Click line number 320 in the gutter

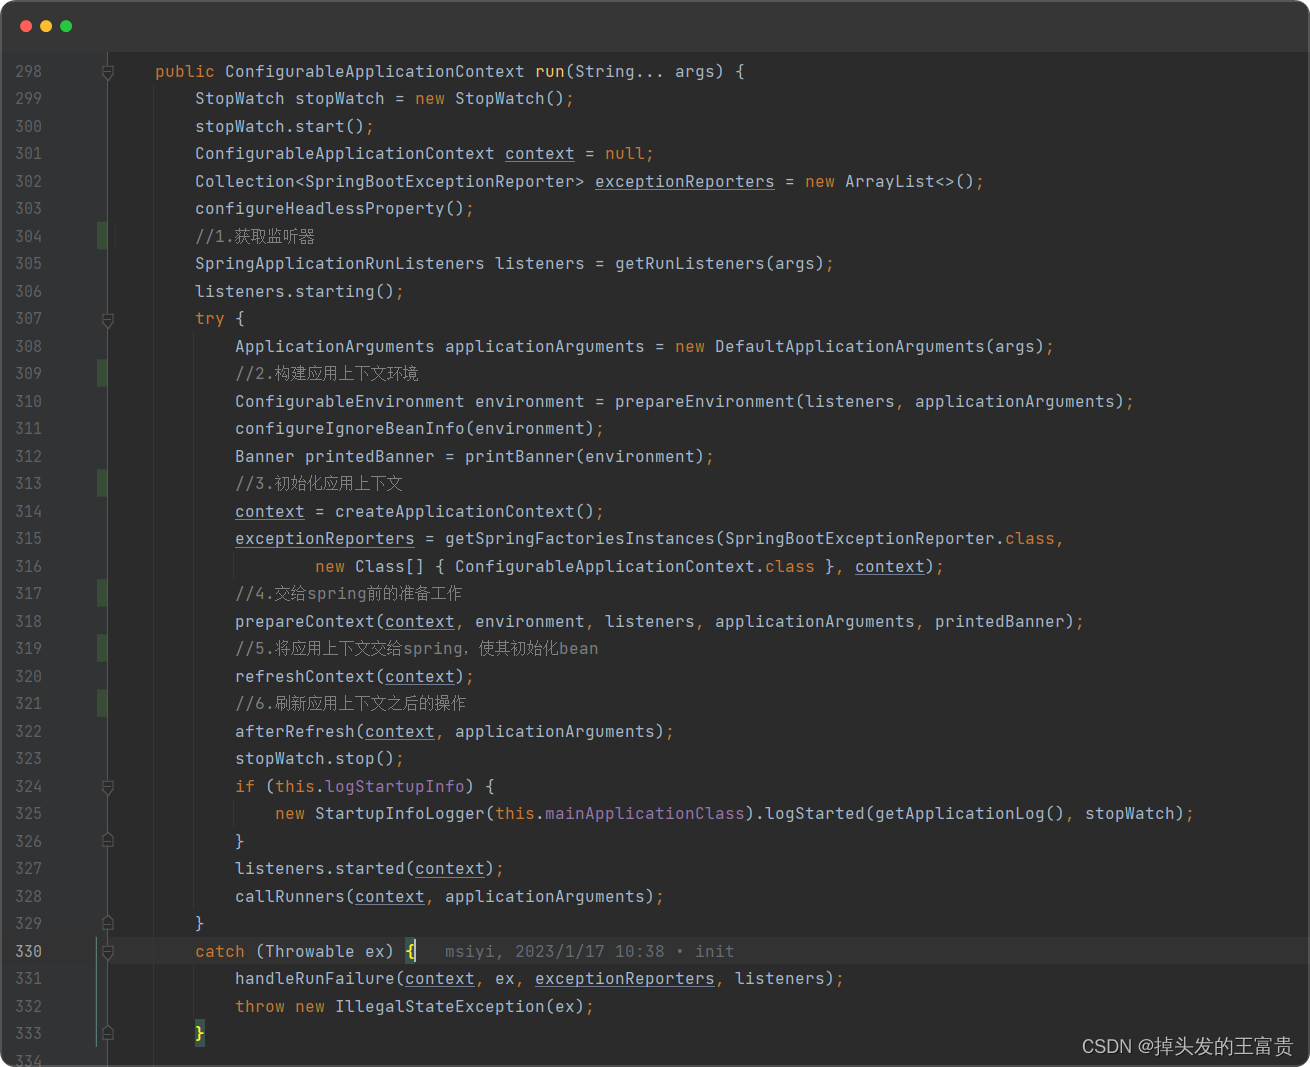click(x=29, y=677)
